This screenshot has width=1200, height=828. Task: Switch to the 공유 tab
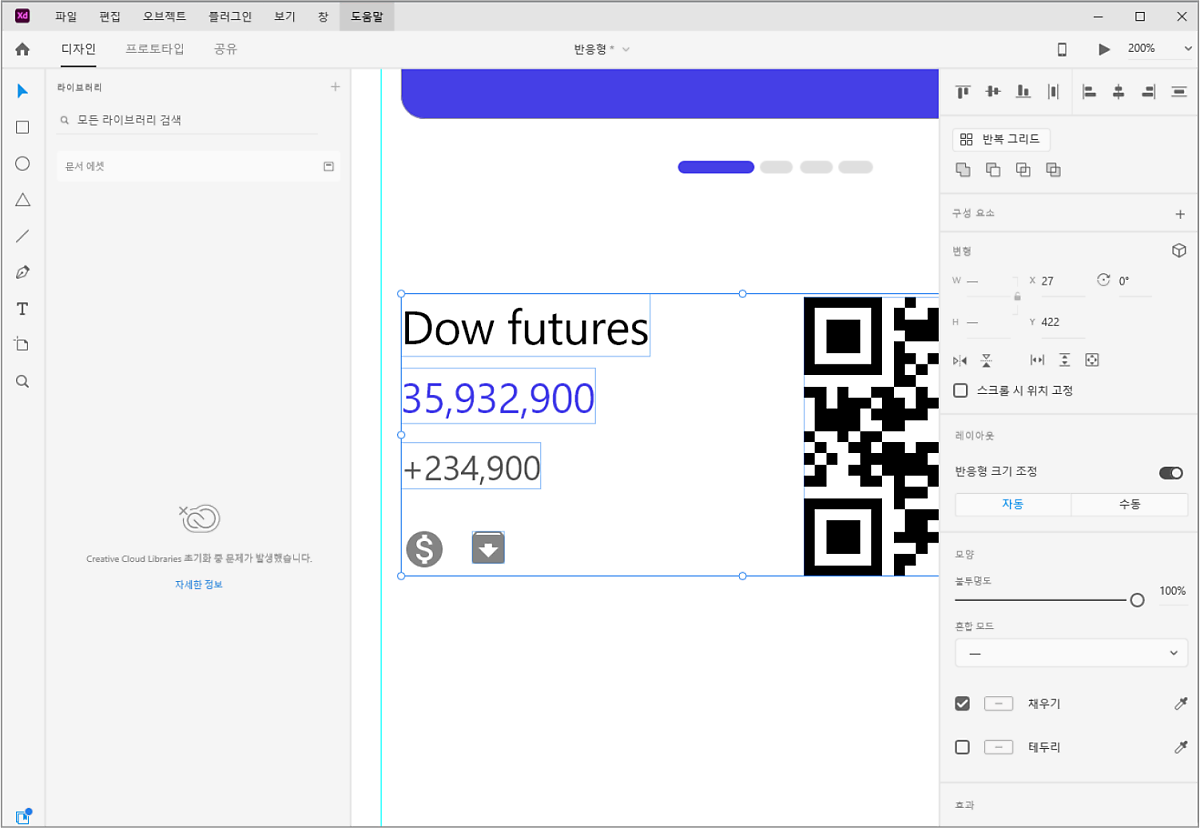click(x=226, y=49)
